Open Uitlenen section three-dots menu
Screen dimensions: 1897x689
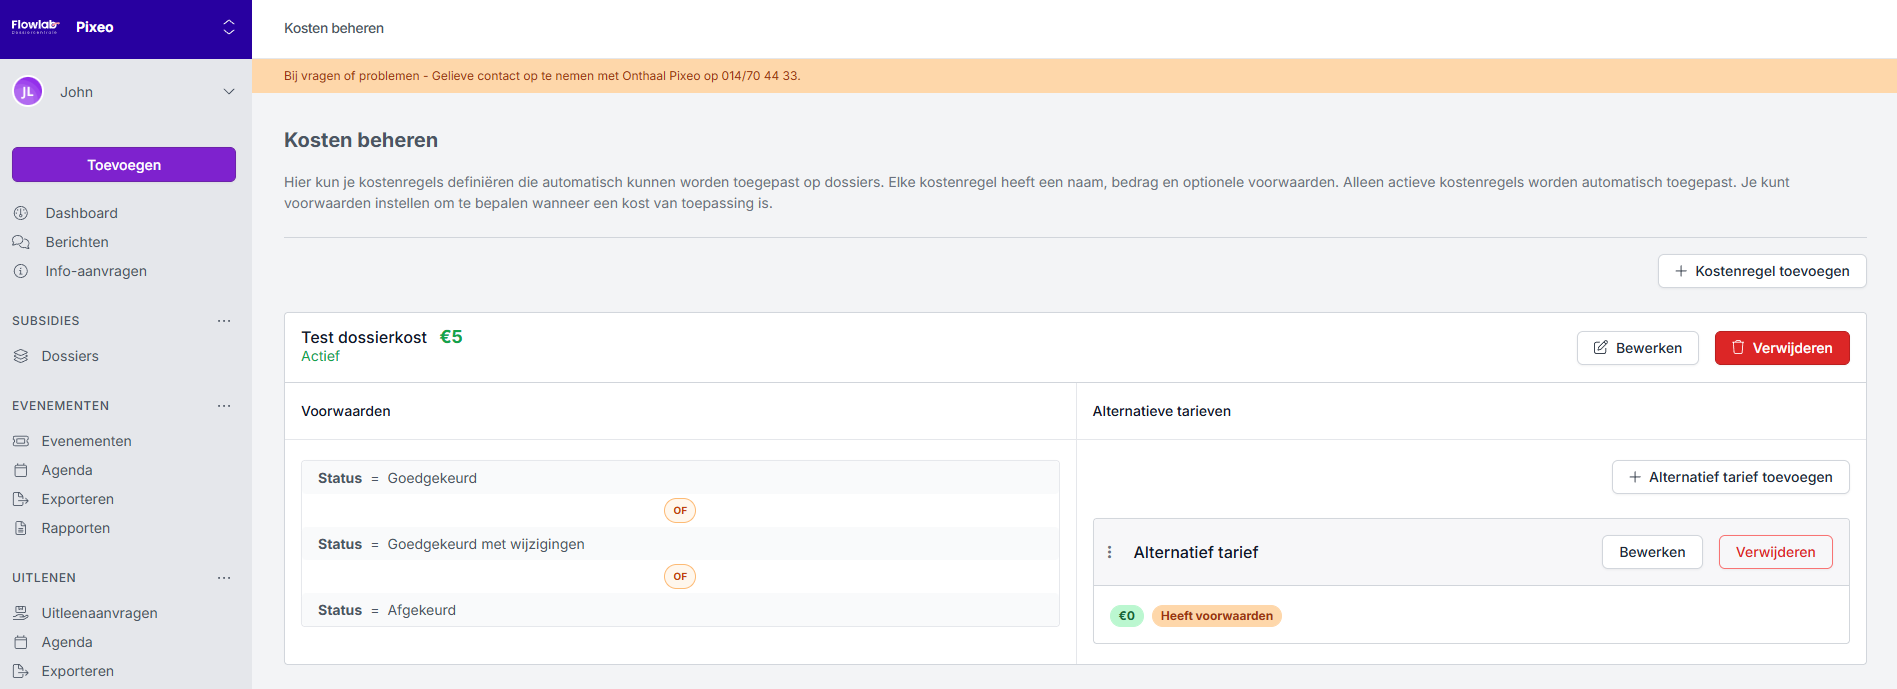(x=224, y=578)
